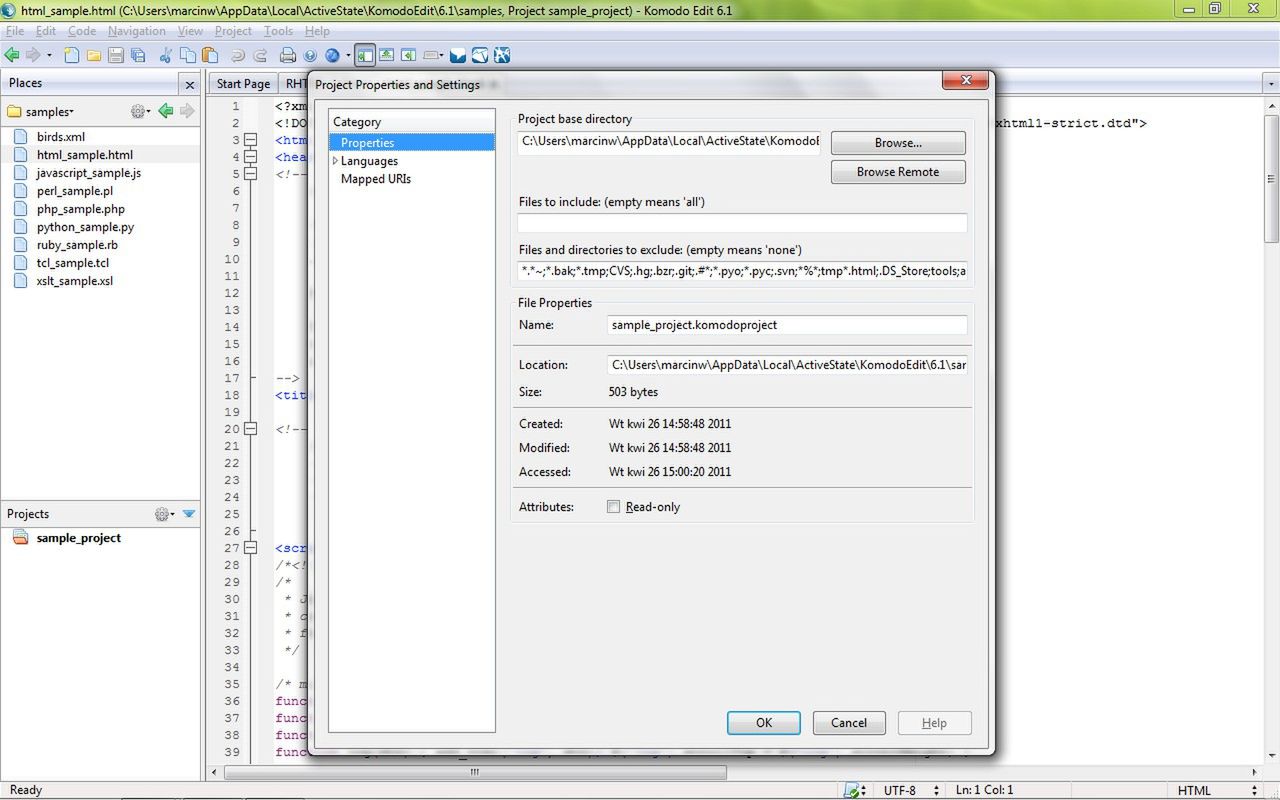Toggle the bottom pane visibility icon

(x=387, y=55)
